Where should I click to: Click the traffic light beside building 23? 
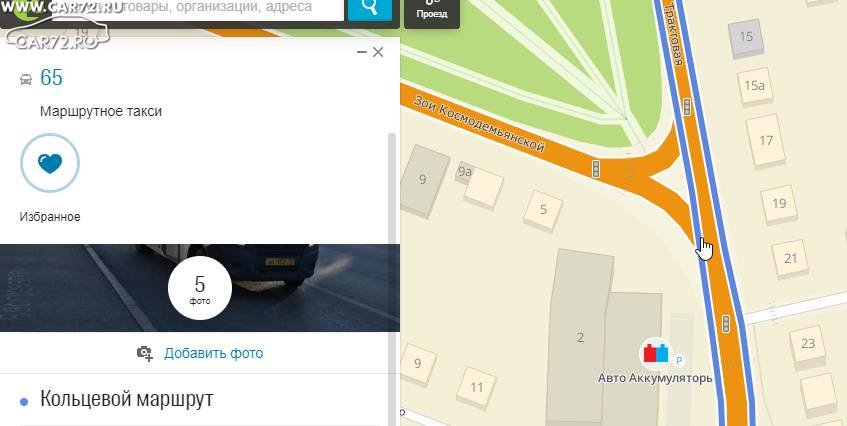726,324
